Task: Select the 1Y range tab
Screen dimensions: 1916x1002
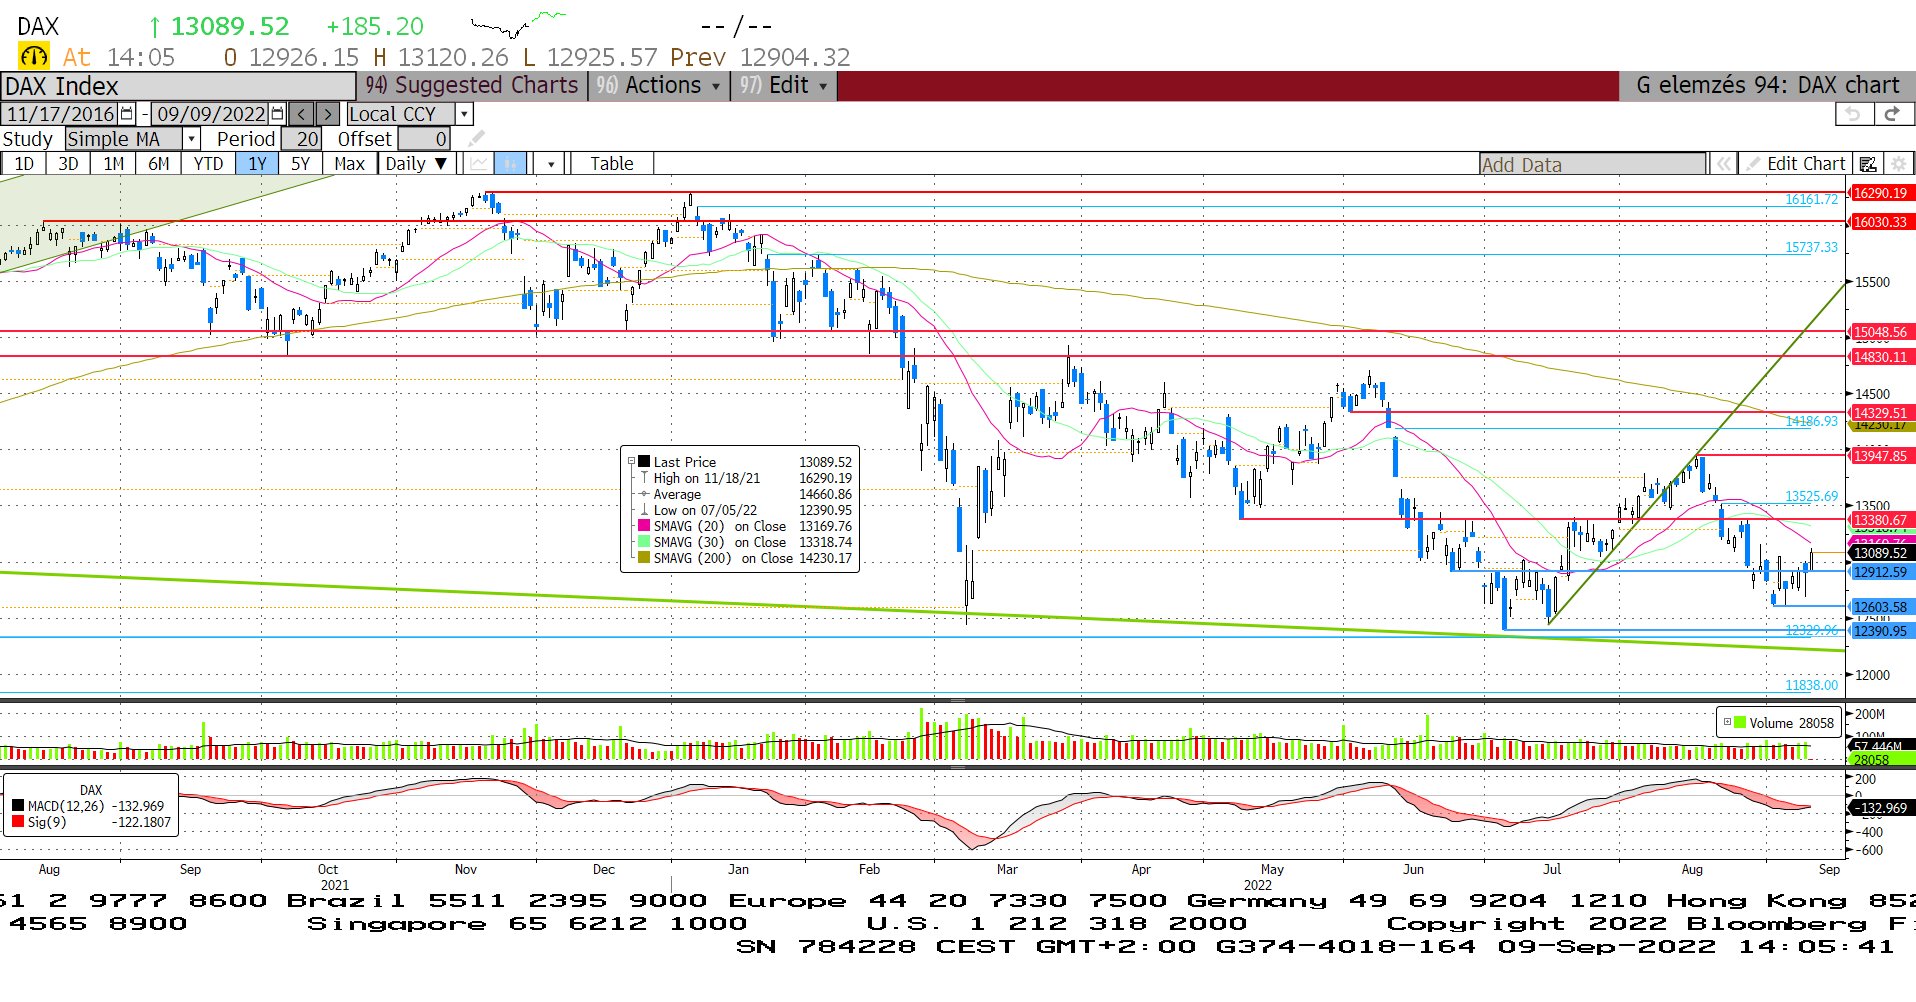Action: (x=258, y=164)
